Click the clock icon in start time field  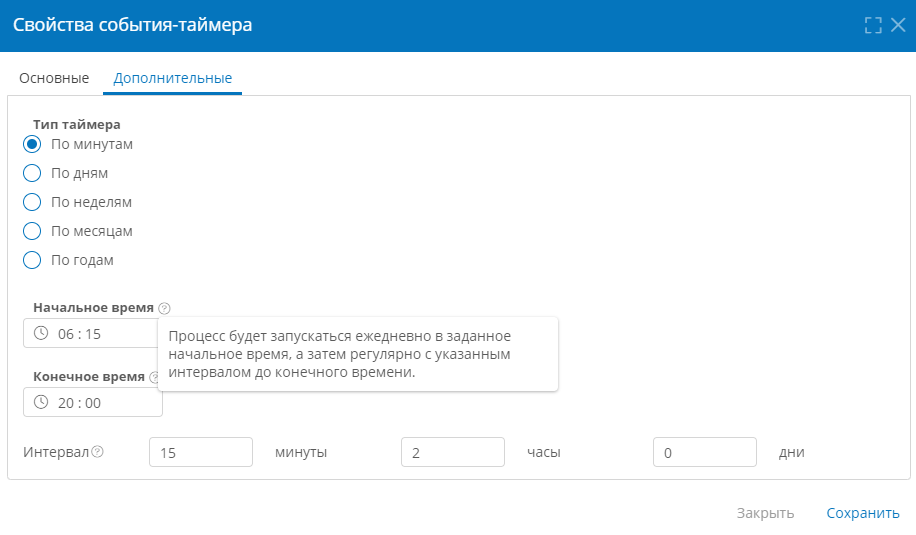[x=41, y=333]
